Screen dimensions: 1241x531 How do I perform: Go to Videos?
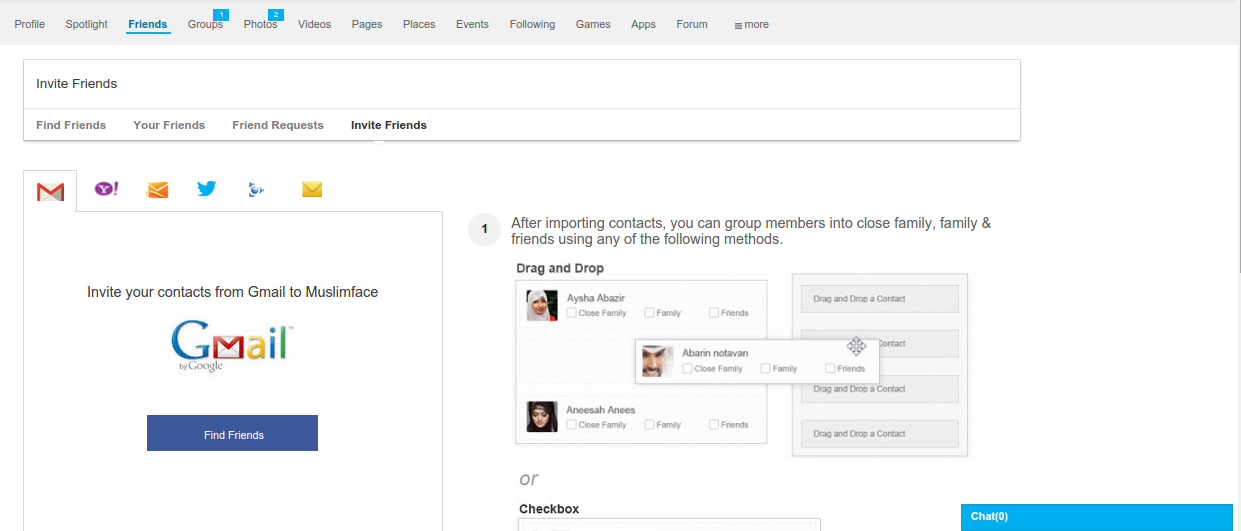(x=314, y=24)
